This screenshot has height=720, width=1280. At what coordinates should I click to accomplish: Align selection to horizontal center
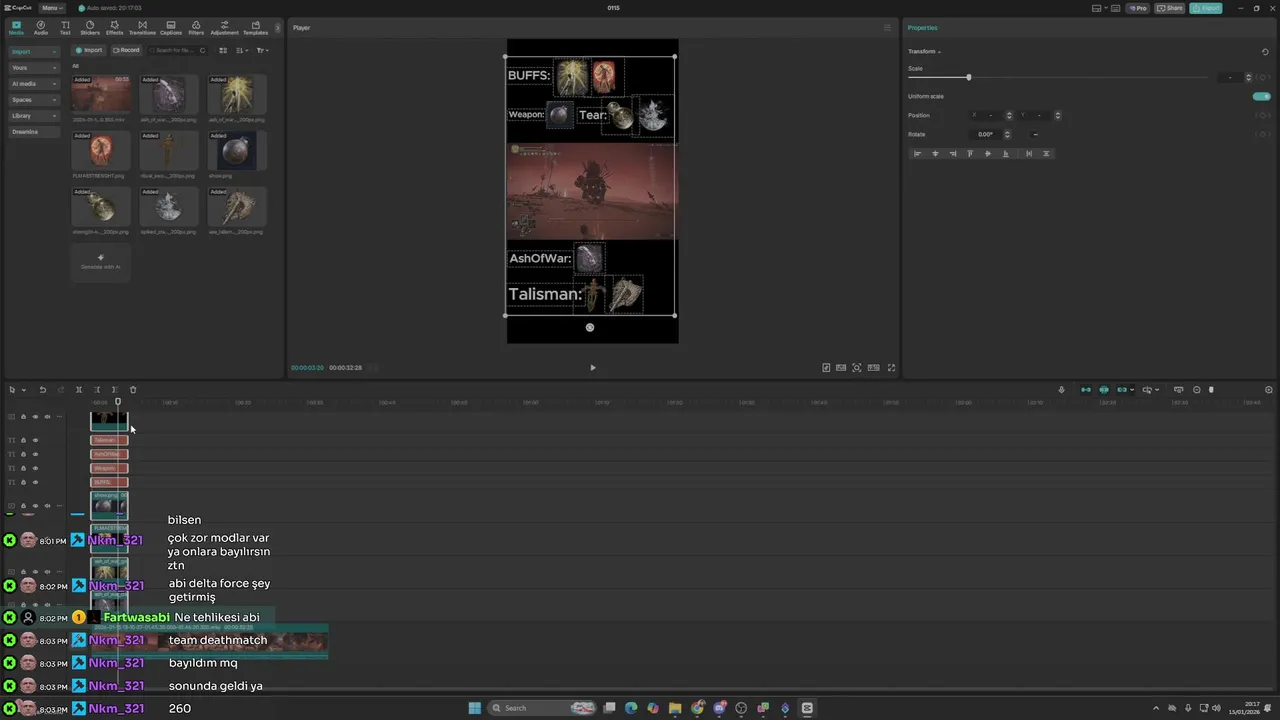click(935, 154)
